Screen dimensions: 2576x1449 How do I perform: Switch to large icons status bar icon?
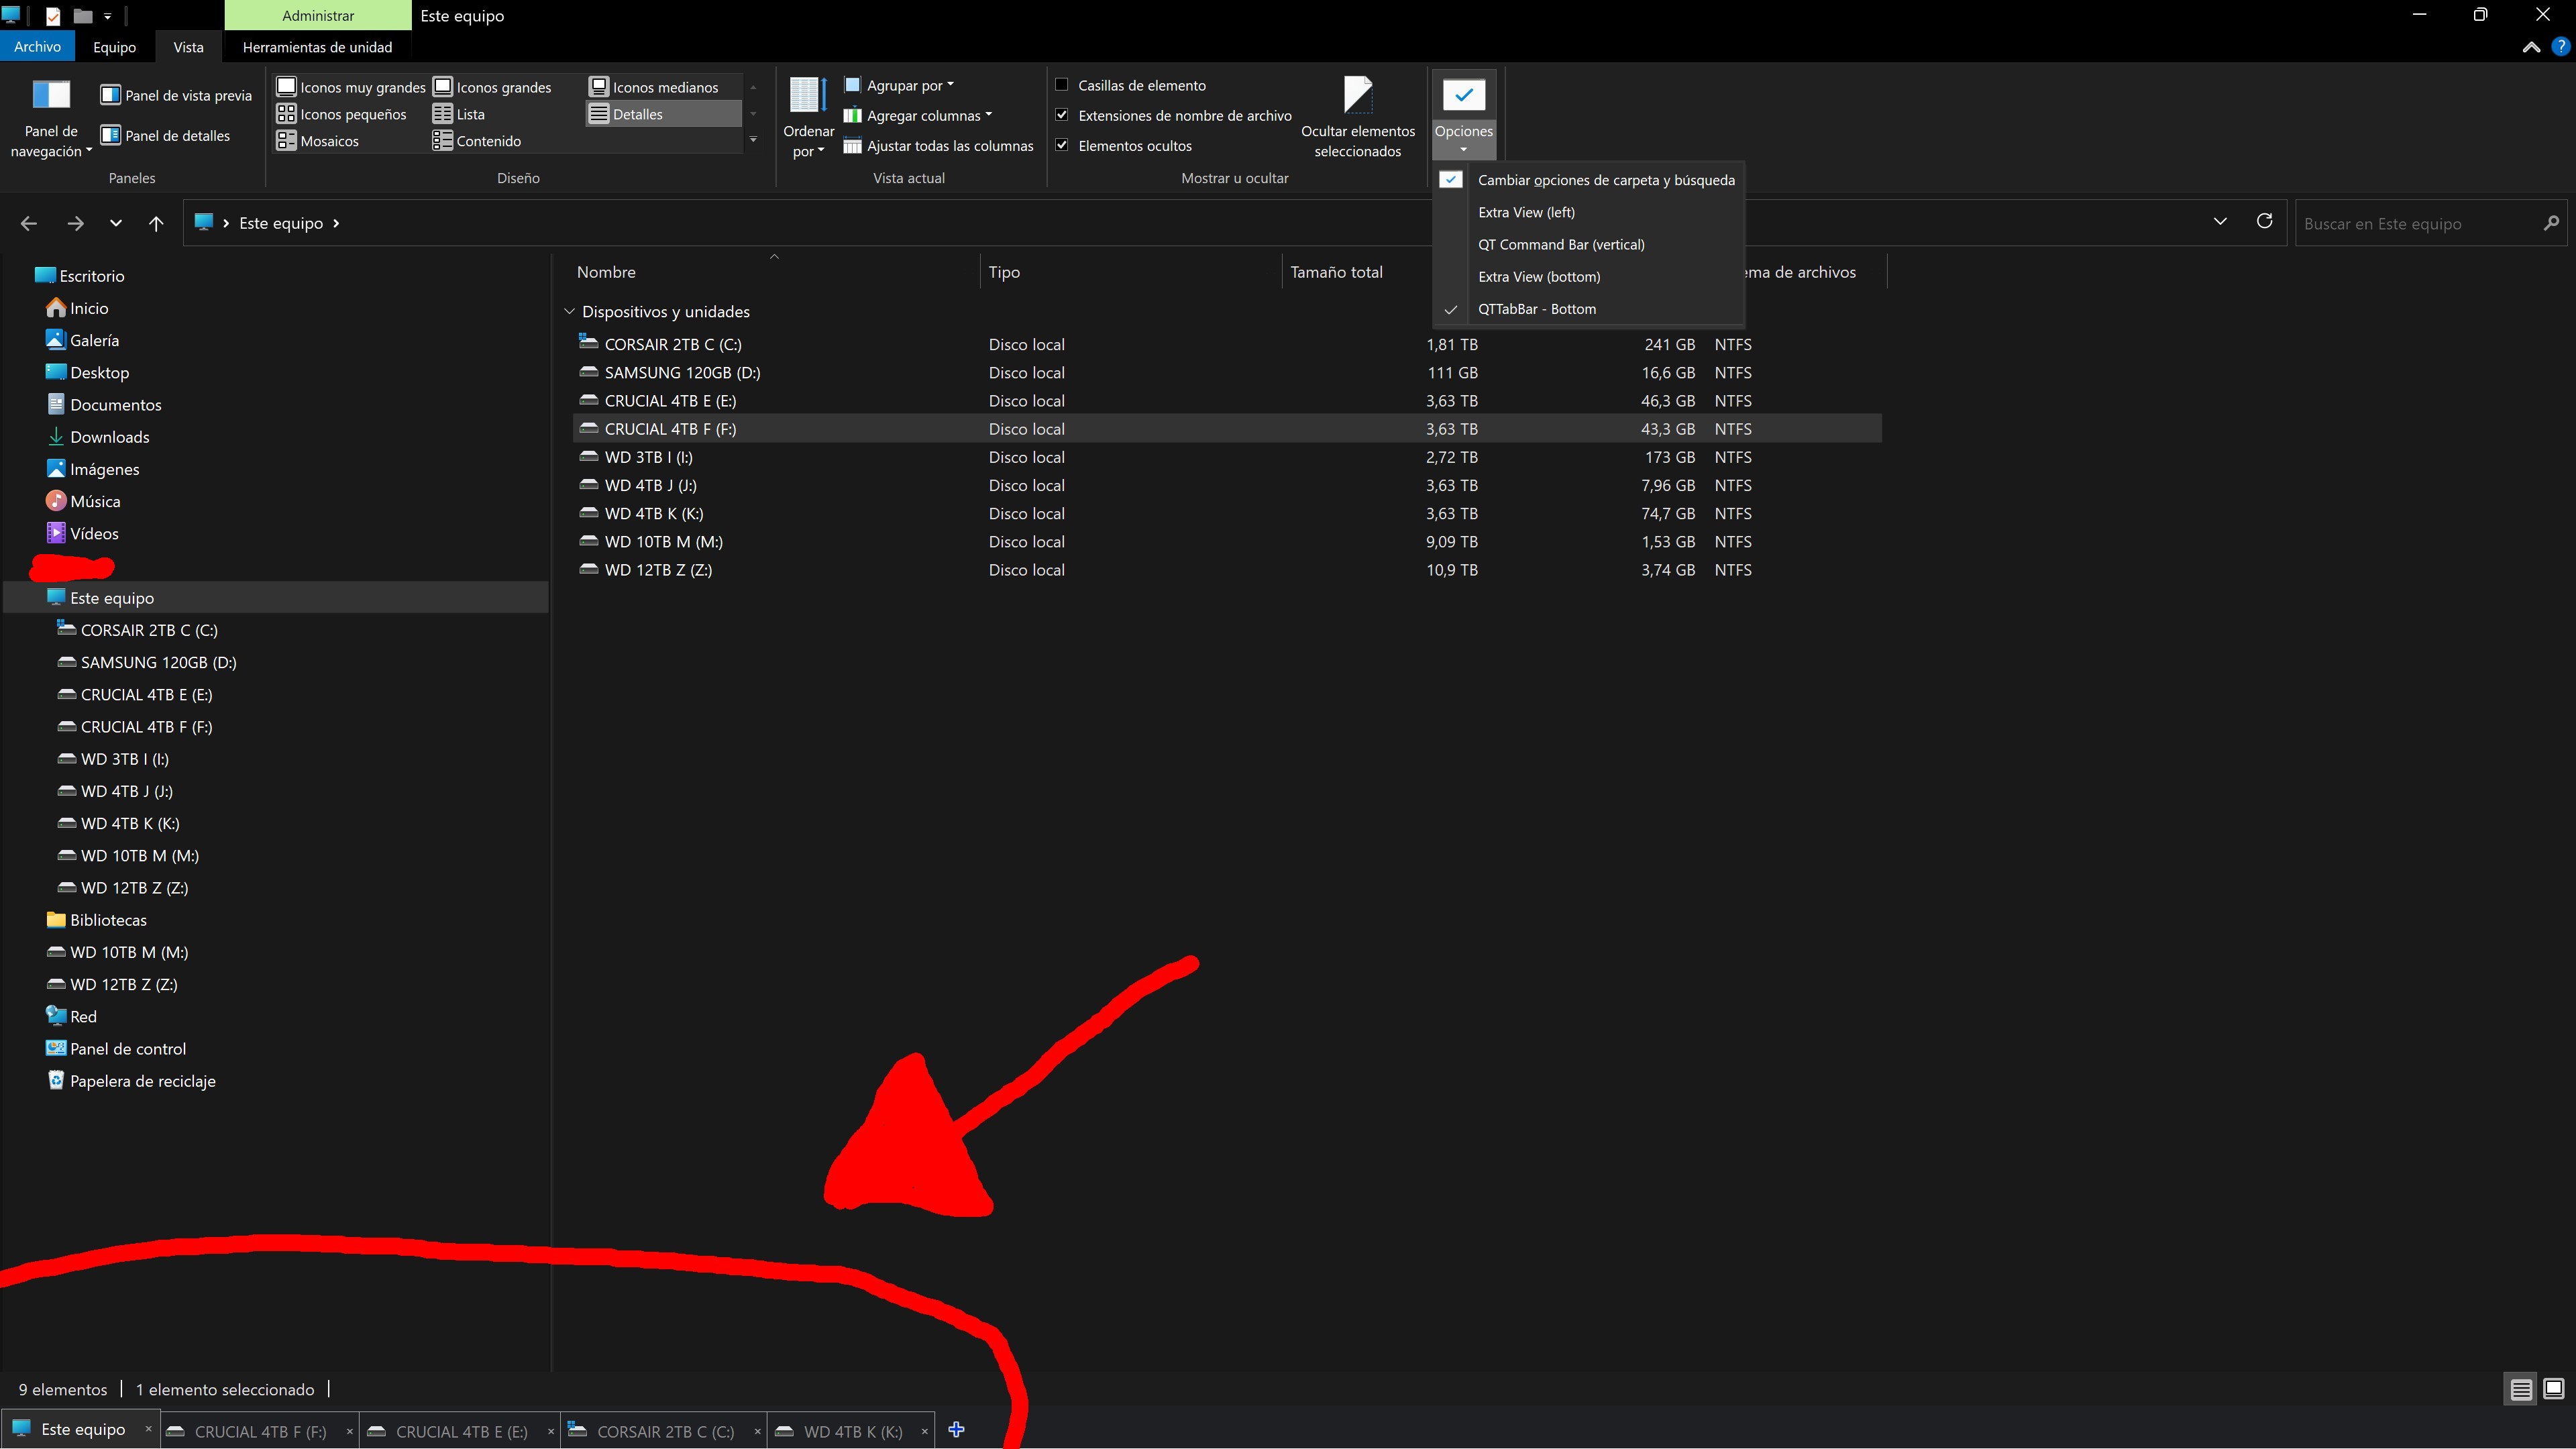click(x=2553, y=1389)
